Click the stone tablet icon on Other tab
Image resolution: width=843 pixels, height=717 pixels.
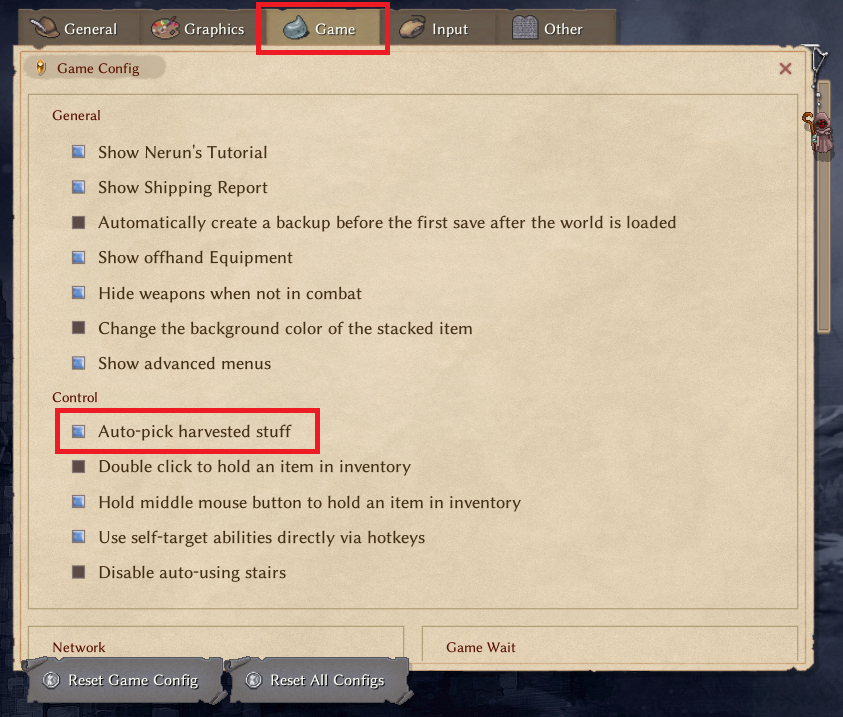(x=525, y=27)
